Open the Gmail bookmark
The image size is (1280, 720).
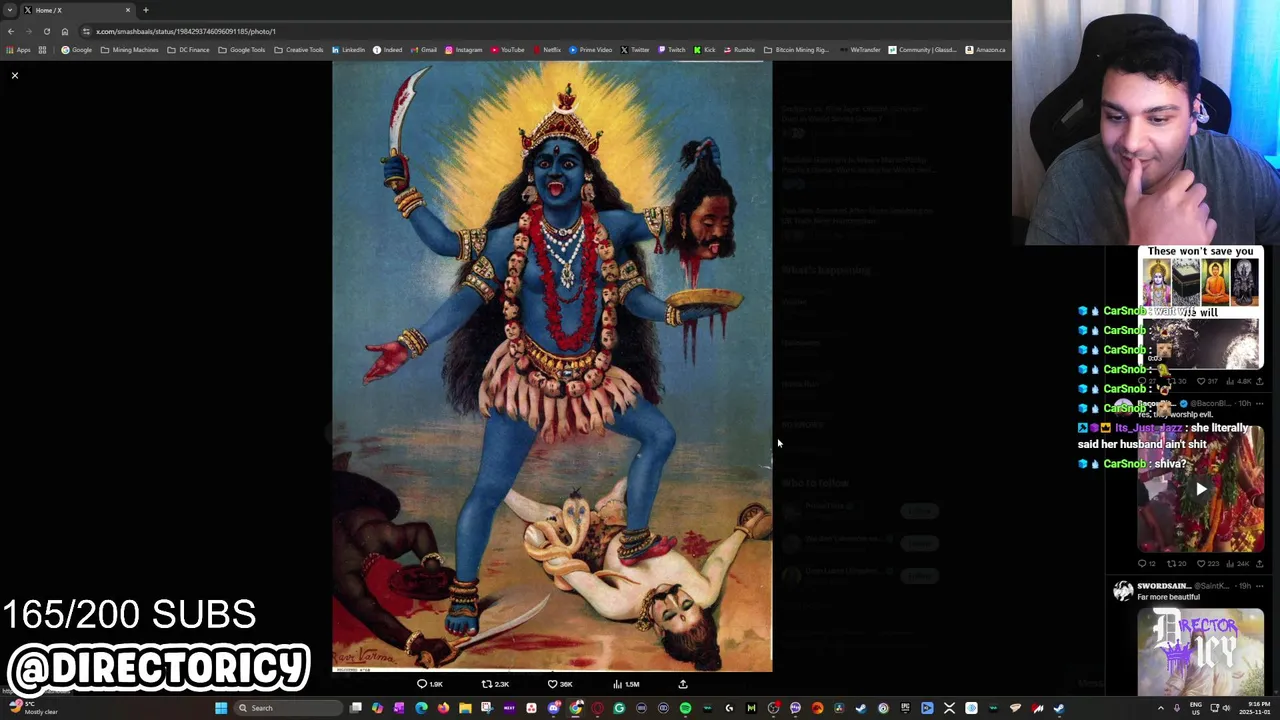click(423, 50)
